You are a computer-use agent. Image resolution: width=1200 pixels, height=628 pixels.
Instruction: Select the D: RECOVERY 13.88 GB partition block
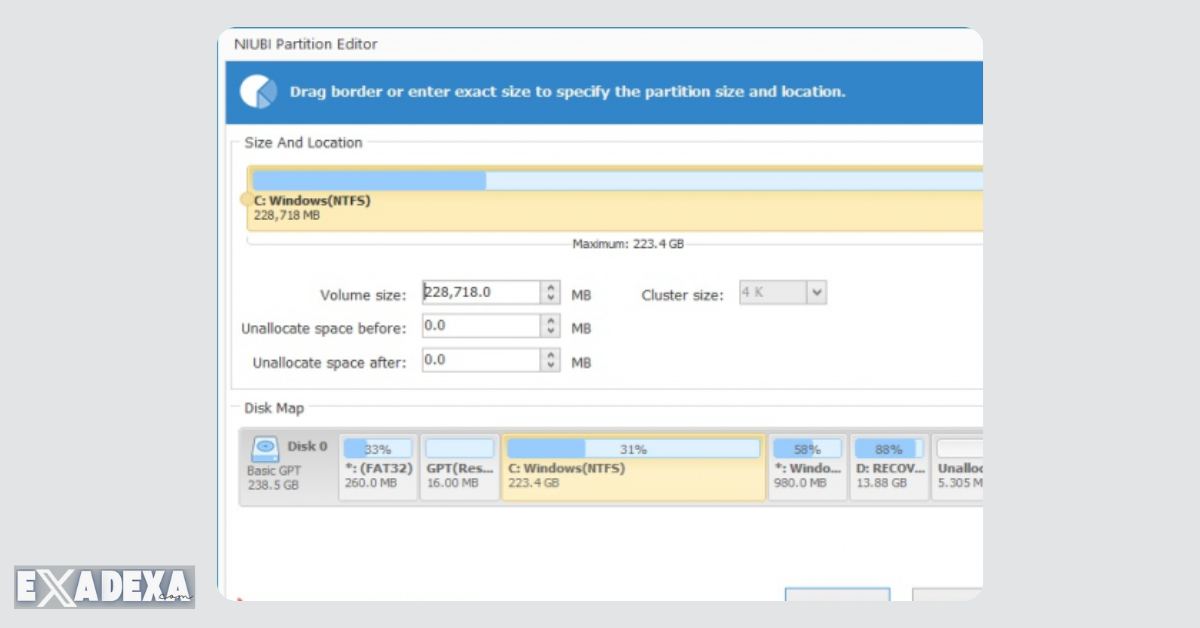(888, 465)
